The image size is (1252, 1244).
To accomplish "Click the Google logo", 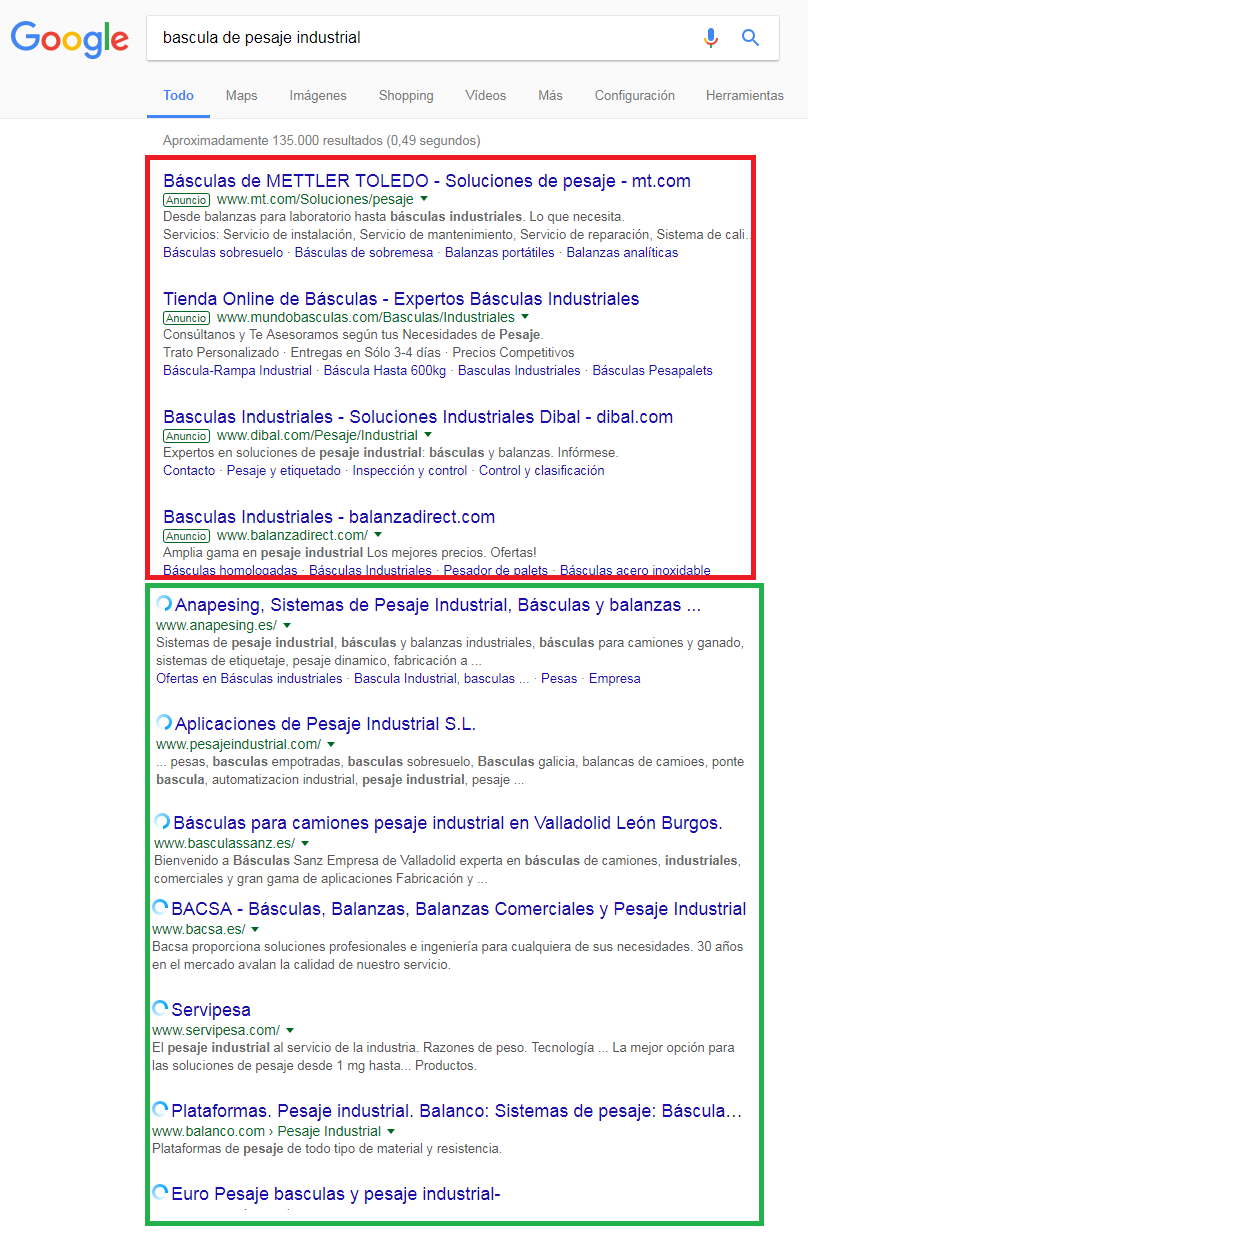I will [x=69, y=40].
